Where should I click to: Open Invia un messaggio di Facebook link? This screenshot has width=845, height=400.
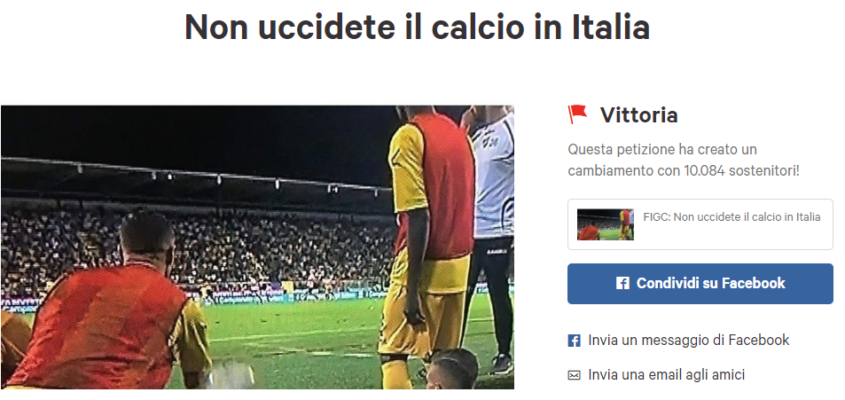[689, 340]
